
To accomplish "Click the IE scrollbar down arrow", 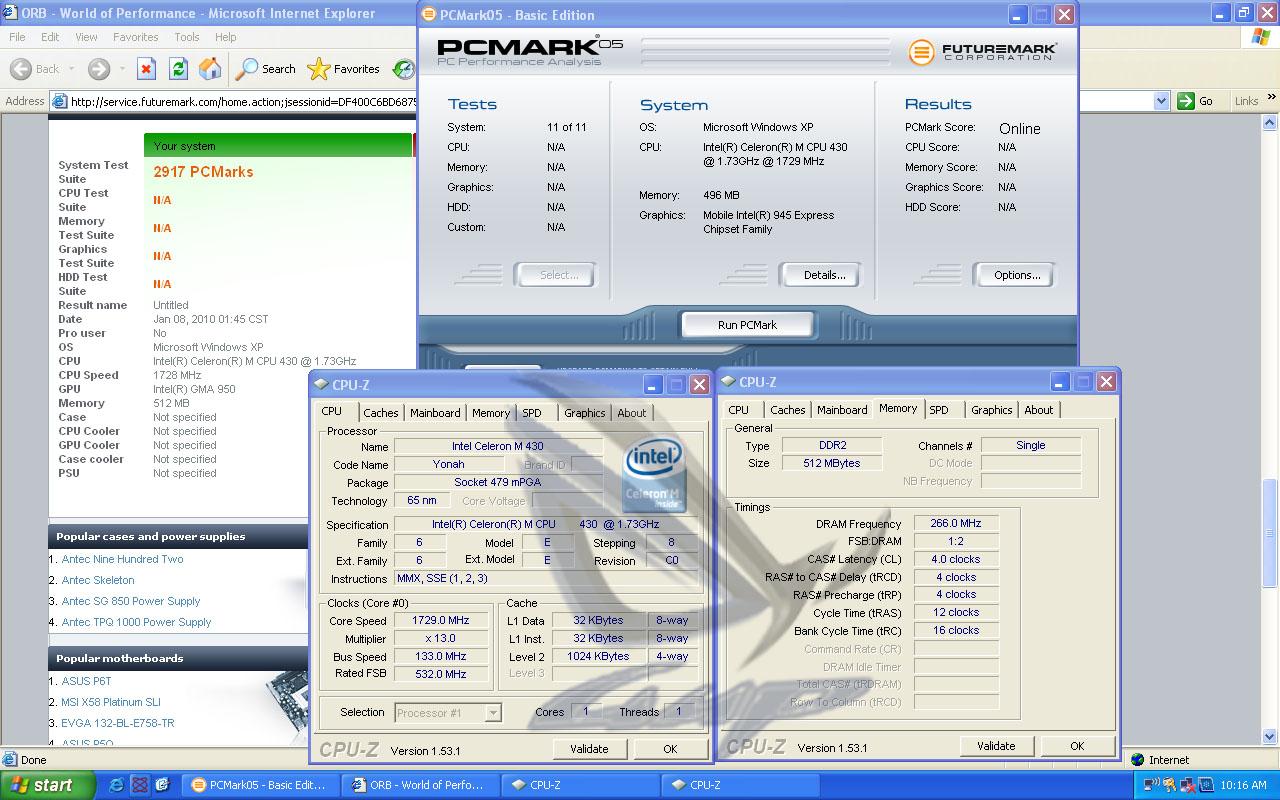I will (x=1270, y=738).
